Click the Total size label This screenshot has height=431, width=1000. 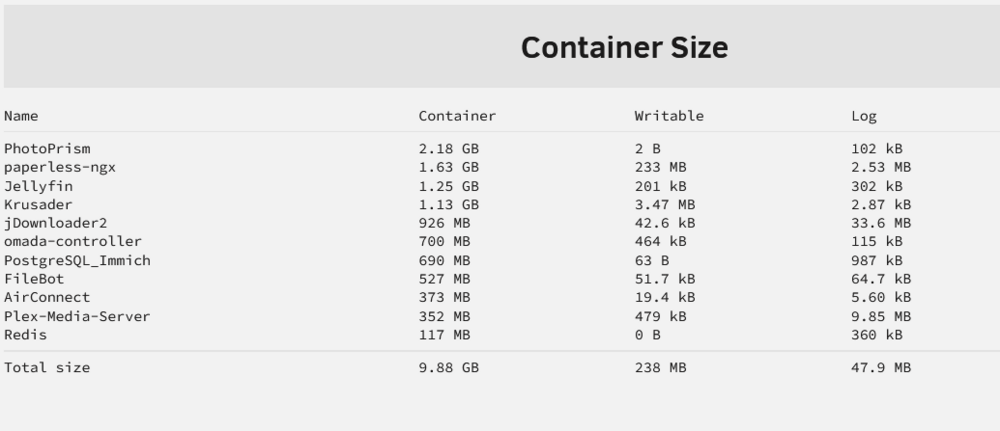click(x=47, y=367)
